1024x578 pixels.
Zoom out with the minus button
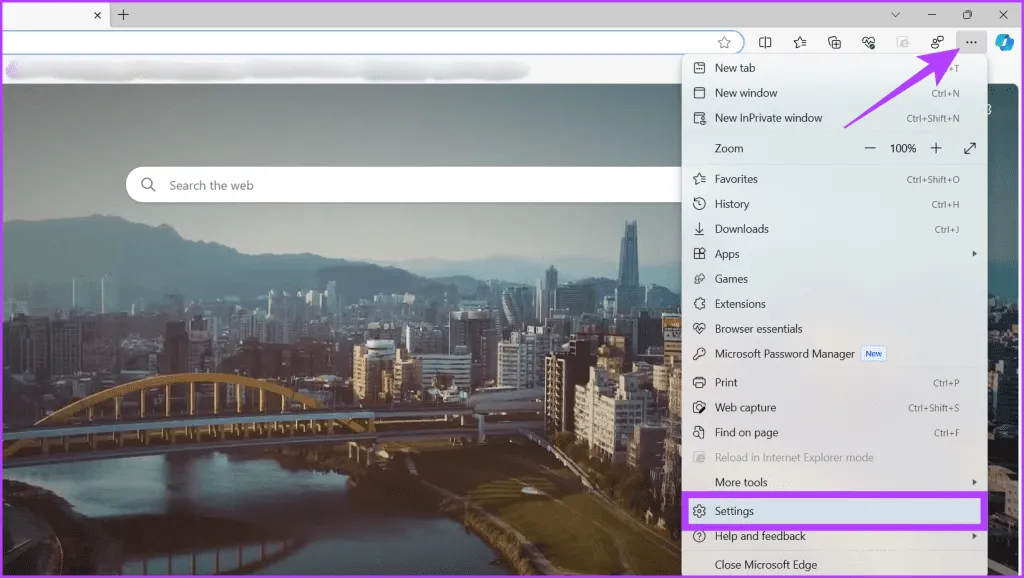coord(870,148)
